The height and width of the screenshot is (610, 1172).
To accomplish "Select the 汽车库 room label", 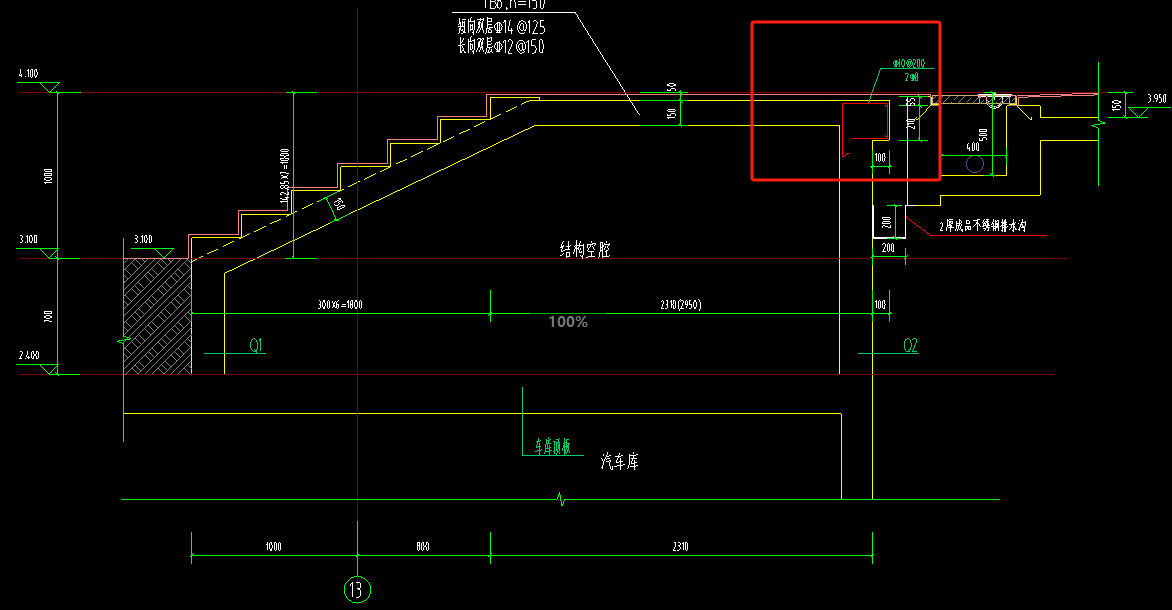I will 620,461.
